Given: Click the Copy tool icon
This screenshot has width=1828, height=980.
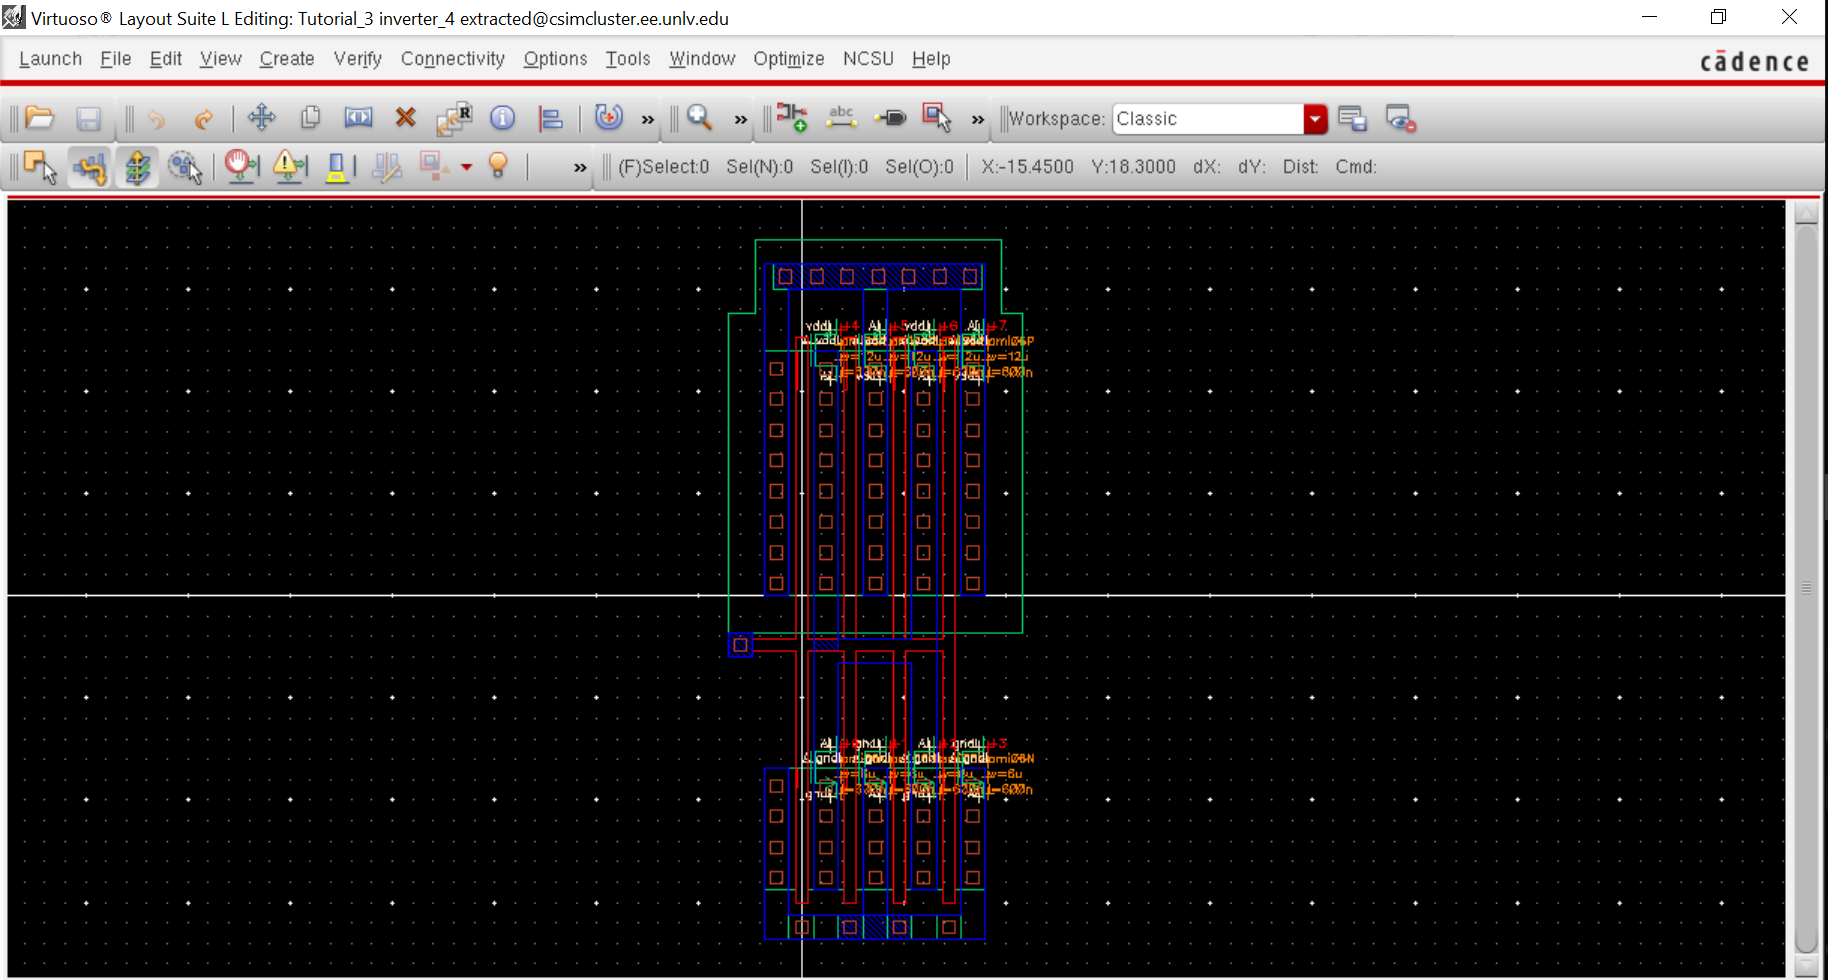Looking at the screenshot, I should point(310,118).
